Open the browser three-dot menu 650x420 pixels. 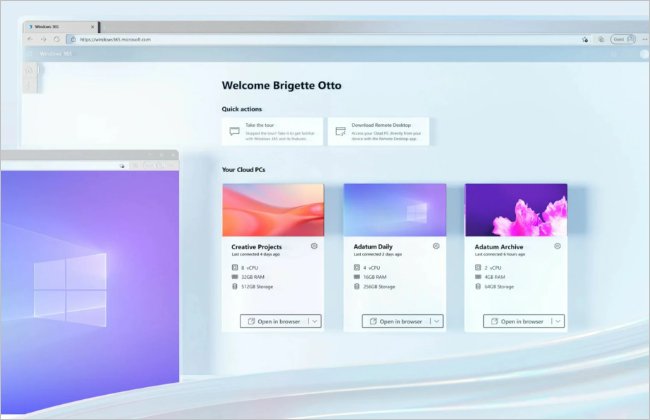[645, 39]
